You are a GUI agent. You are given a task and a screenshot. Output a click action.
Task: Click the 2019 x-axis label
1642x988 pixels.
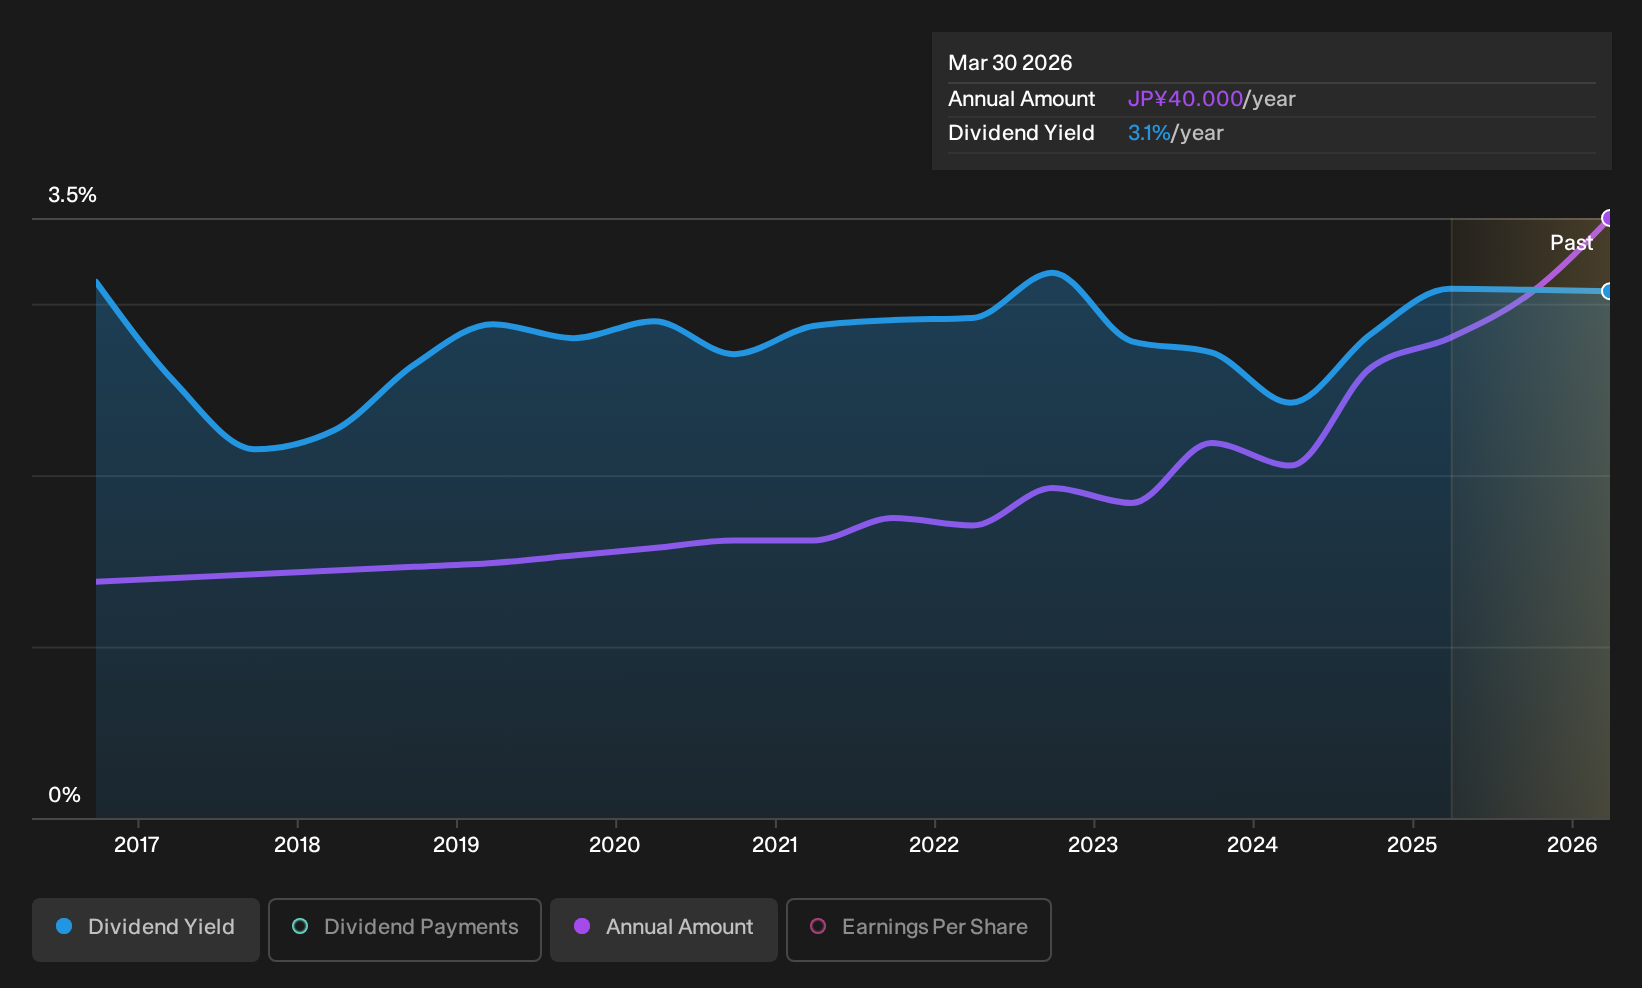[456, 845]
